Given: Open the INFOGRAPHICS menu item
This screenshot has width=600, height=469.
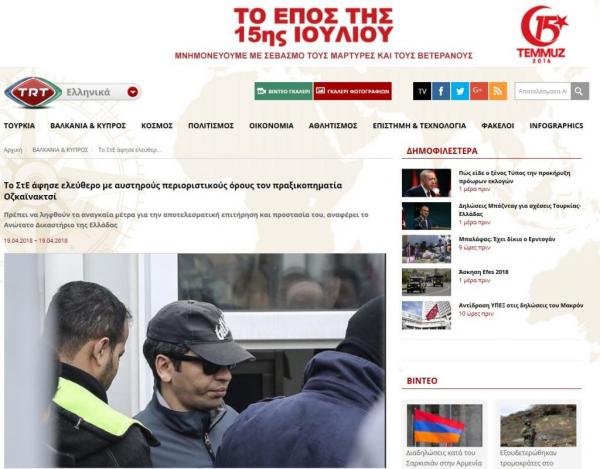Looking at the screenshot, I should click(556, 125).
